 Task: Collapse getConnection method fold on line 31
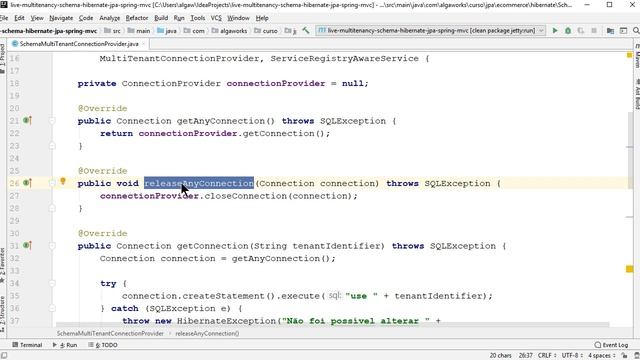point(52,246)
